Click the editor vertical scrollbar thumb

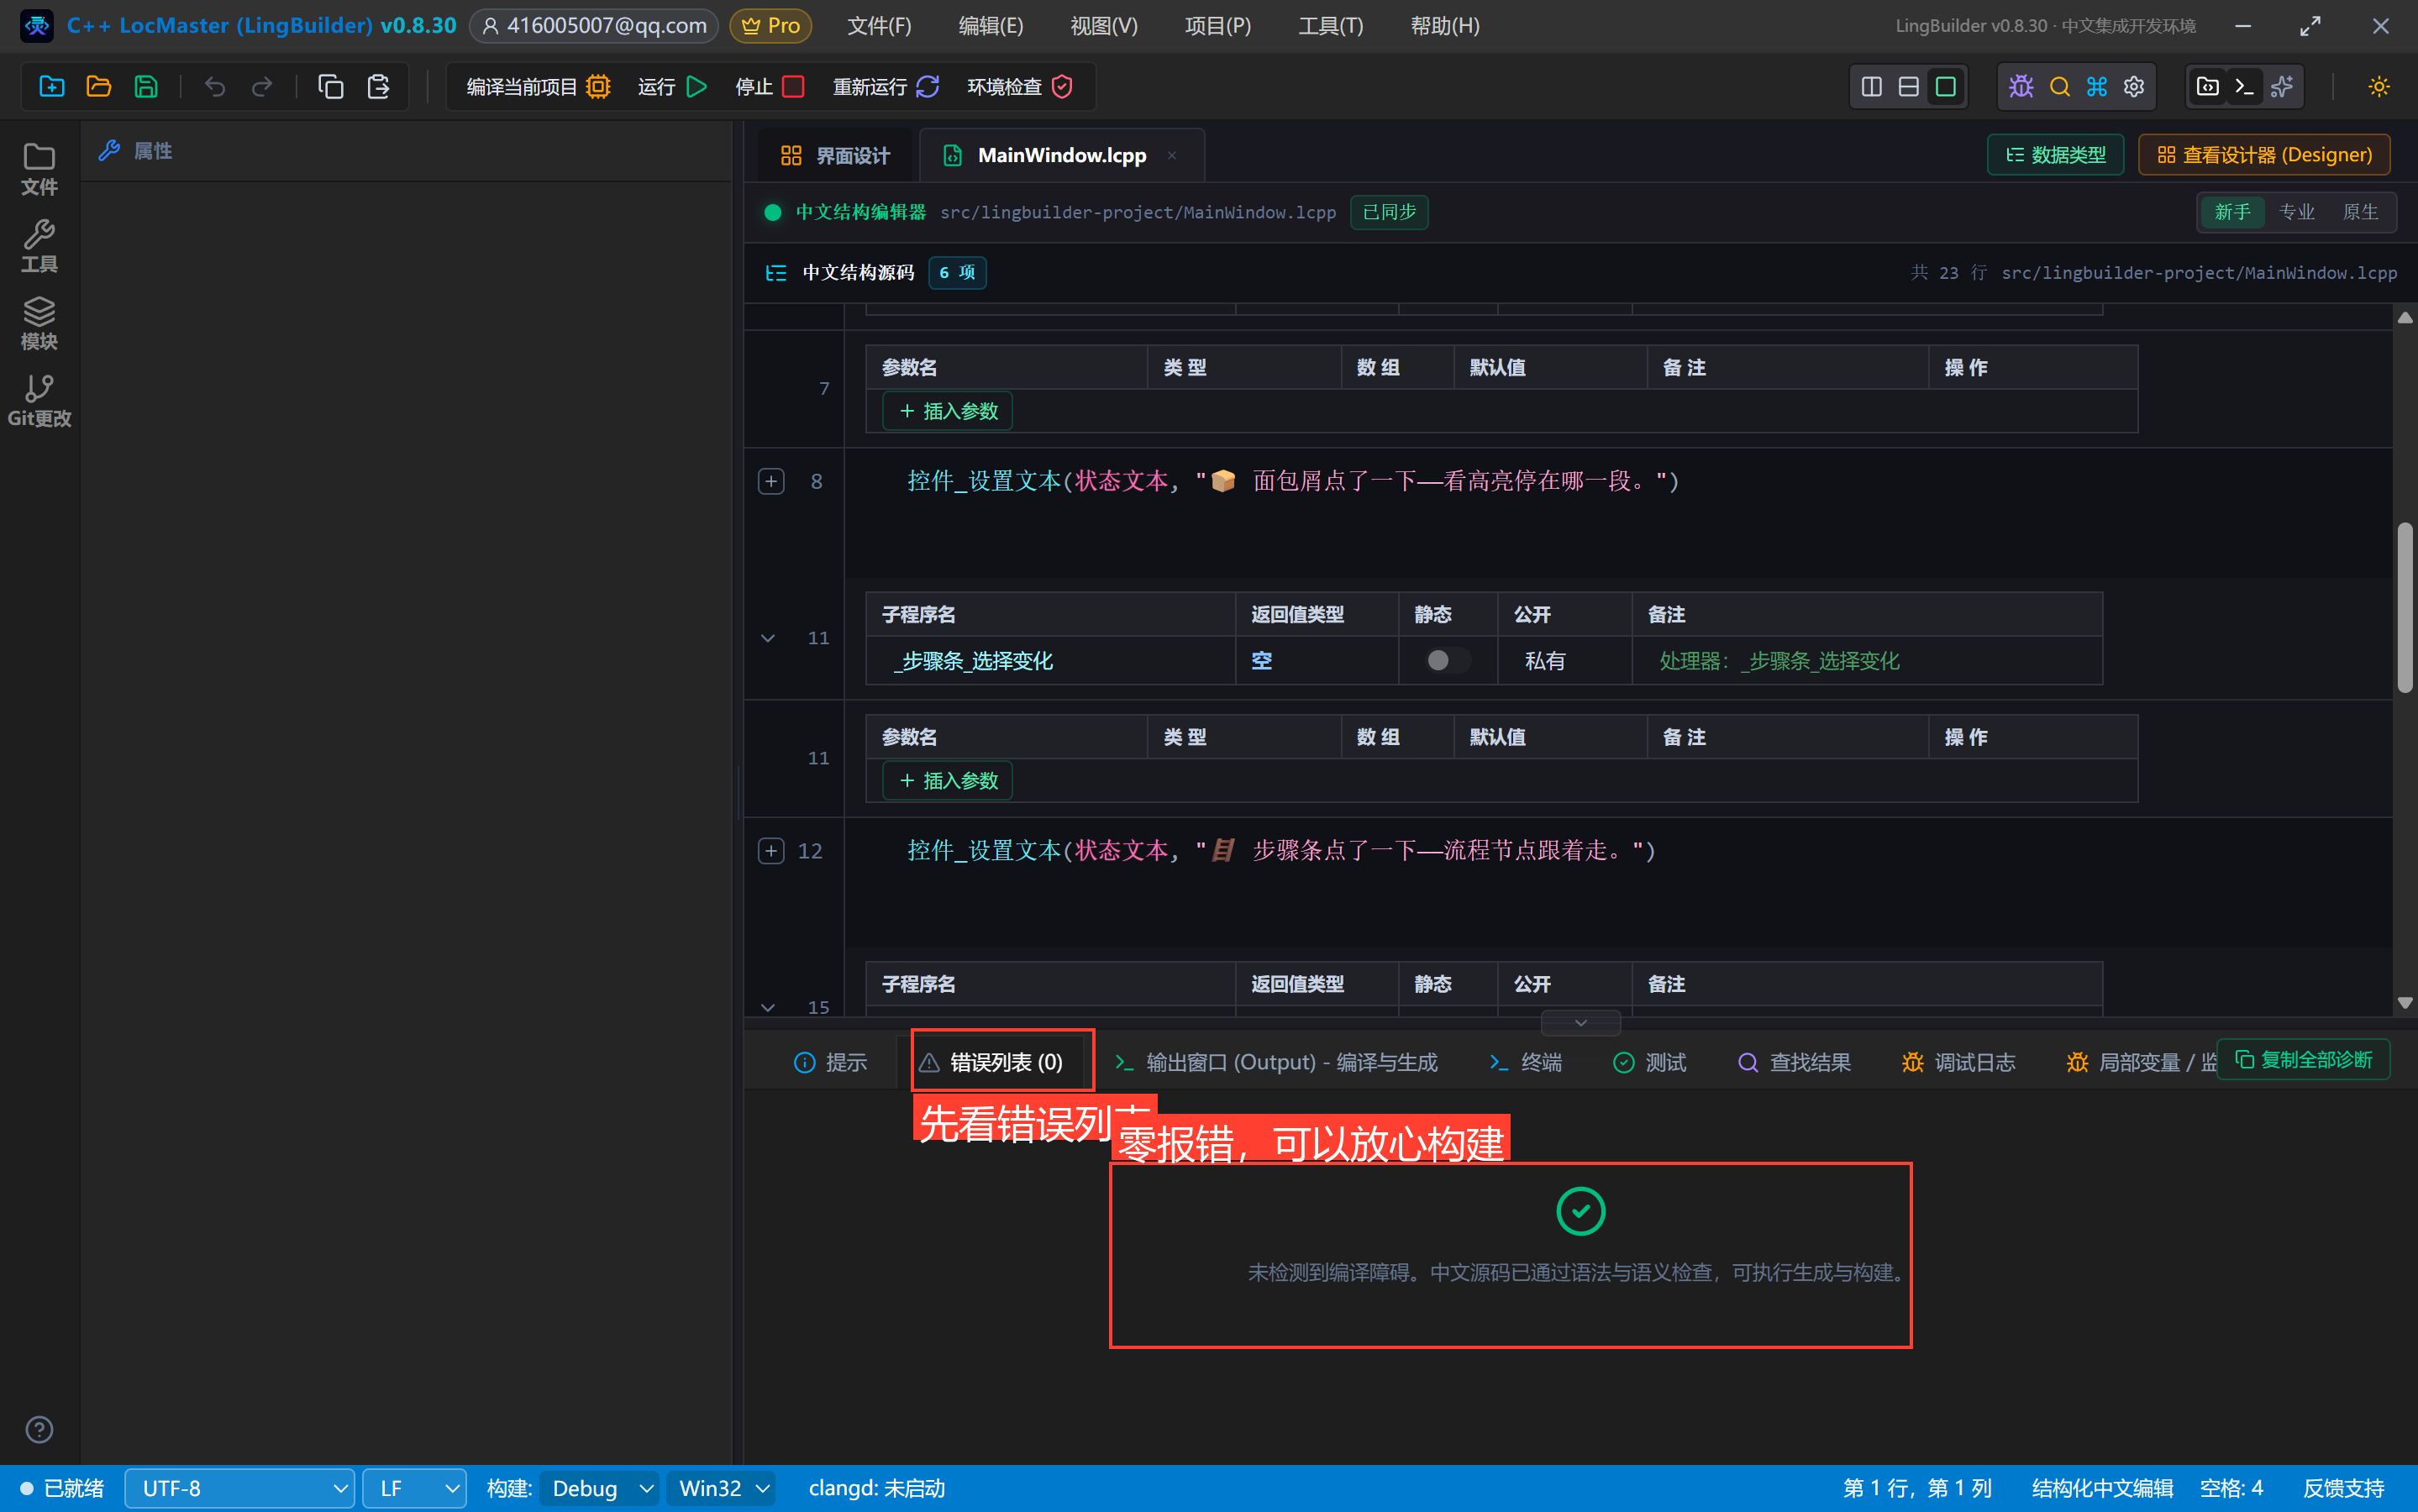(2405, 607)
